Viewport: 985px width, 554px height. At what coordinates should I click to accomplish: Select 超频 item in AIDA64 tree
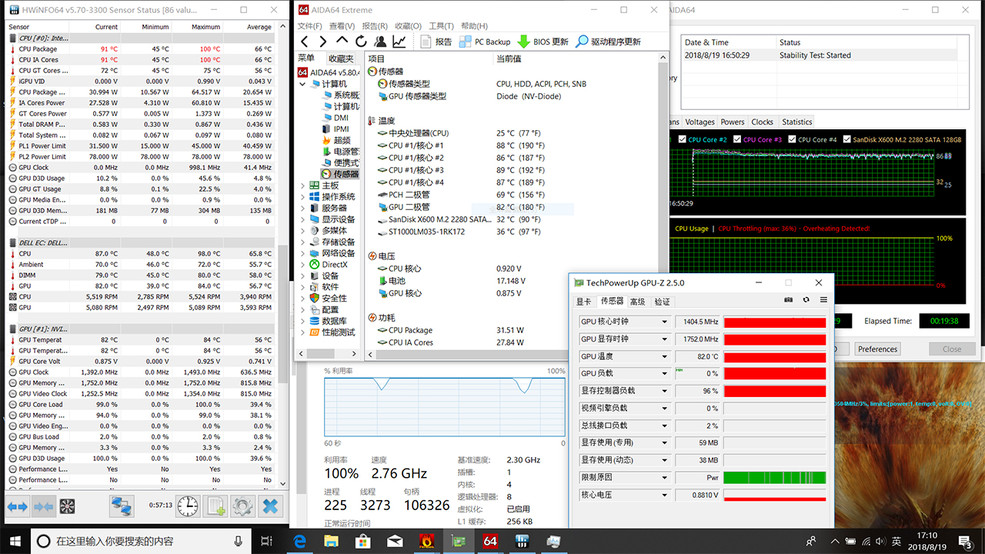(337, 140)
